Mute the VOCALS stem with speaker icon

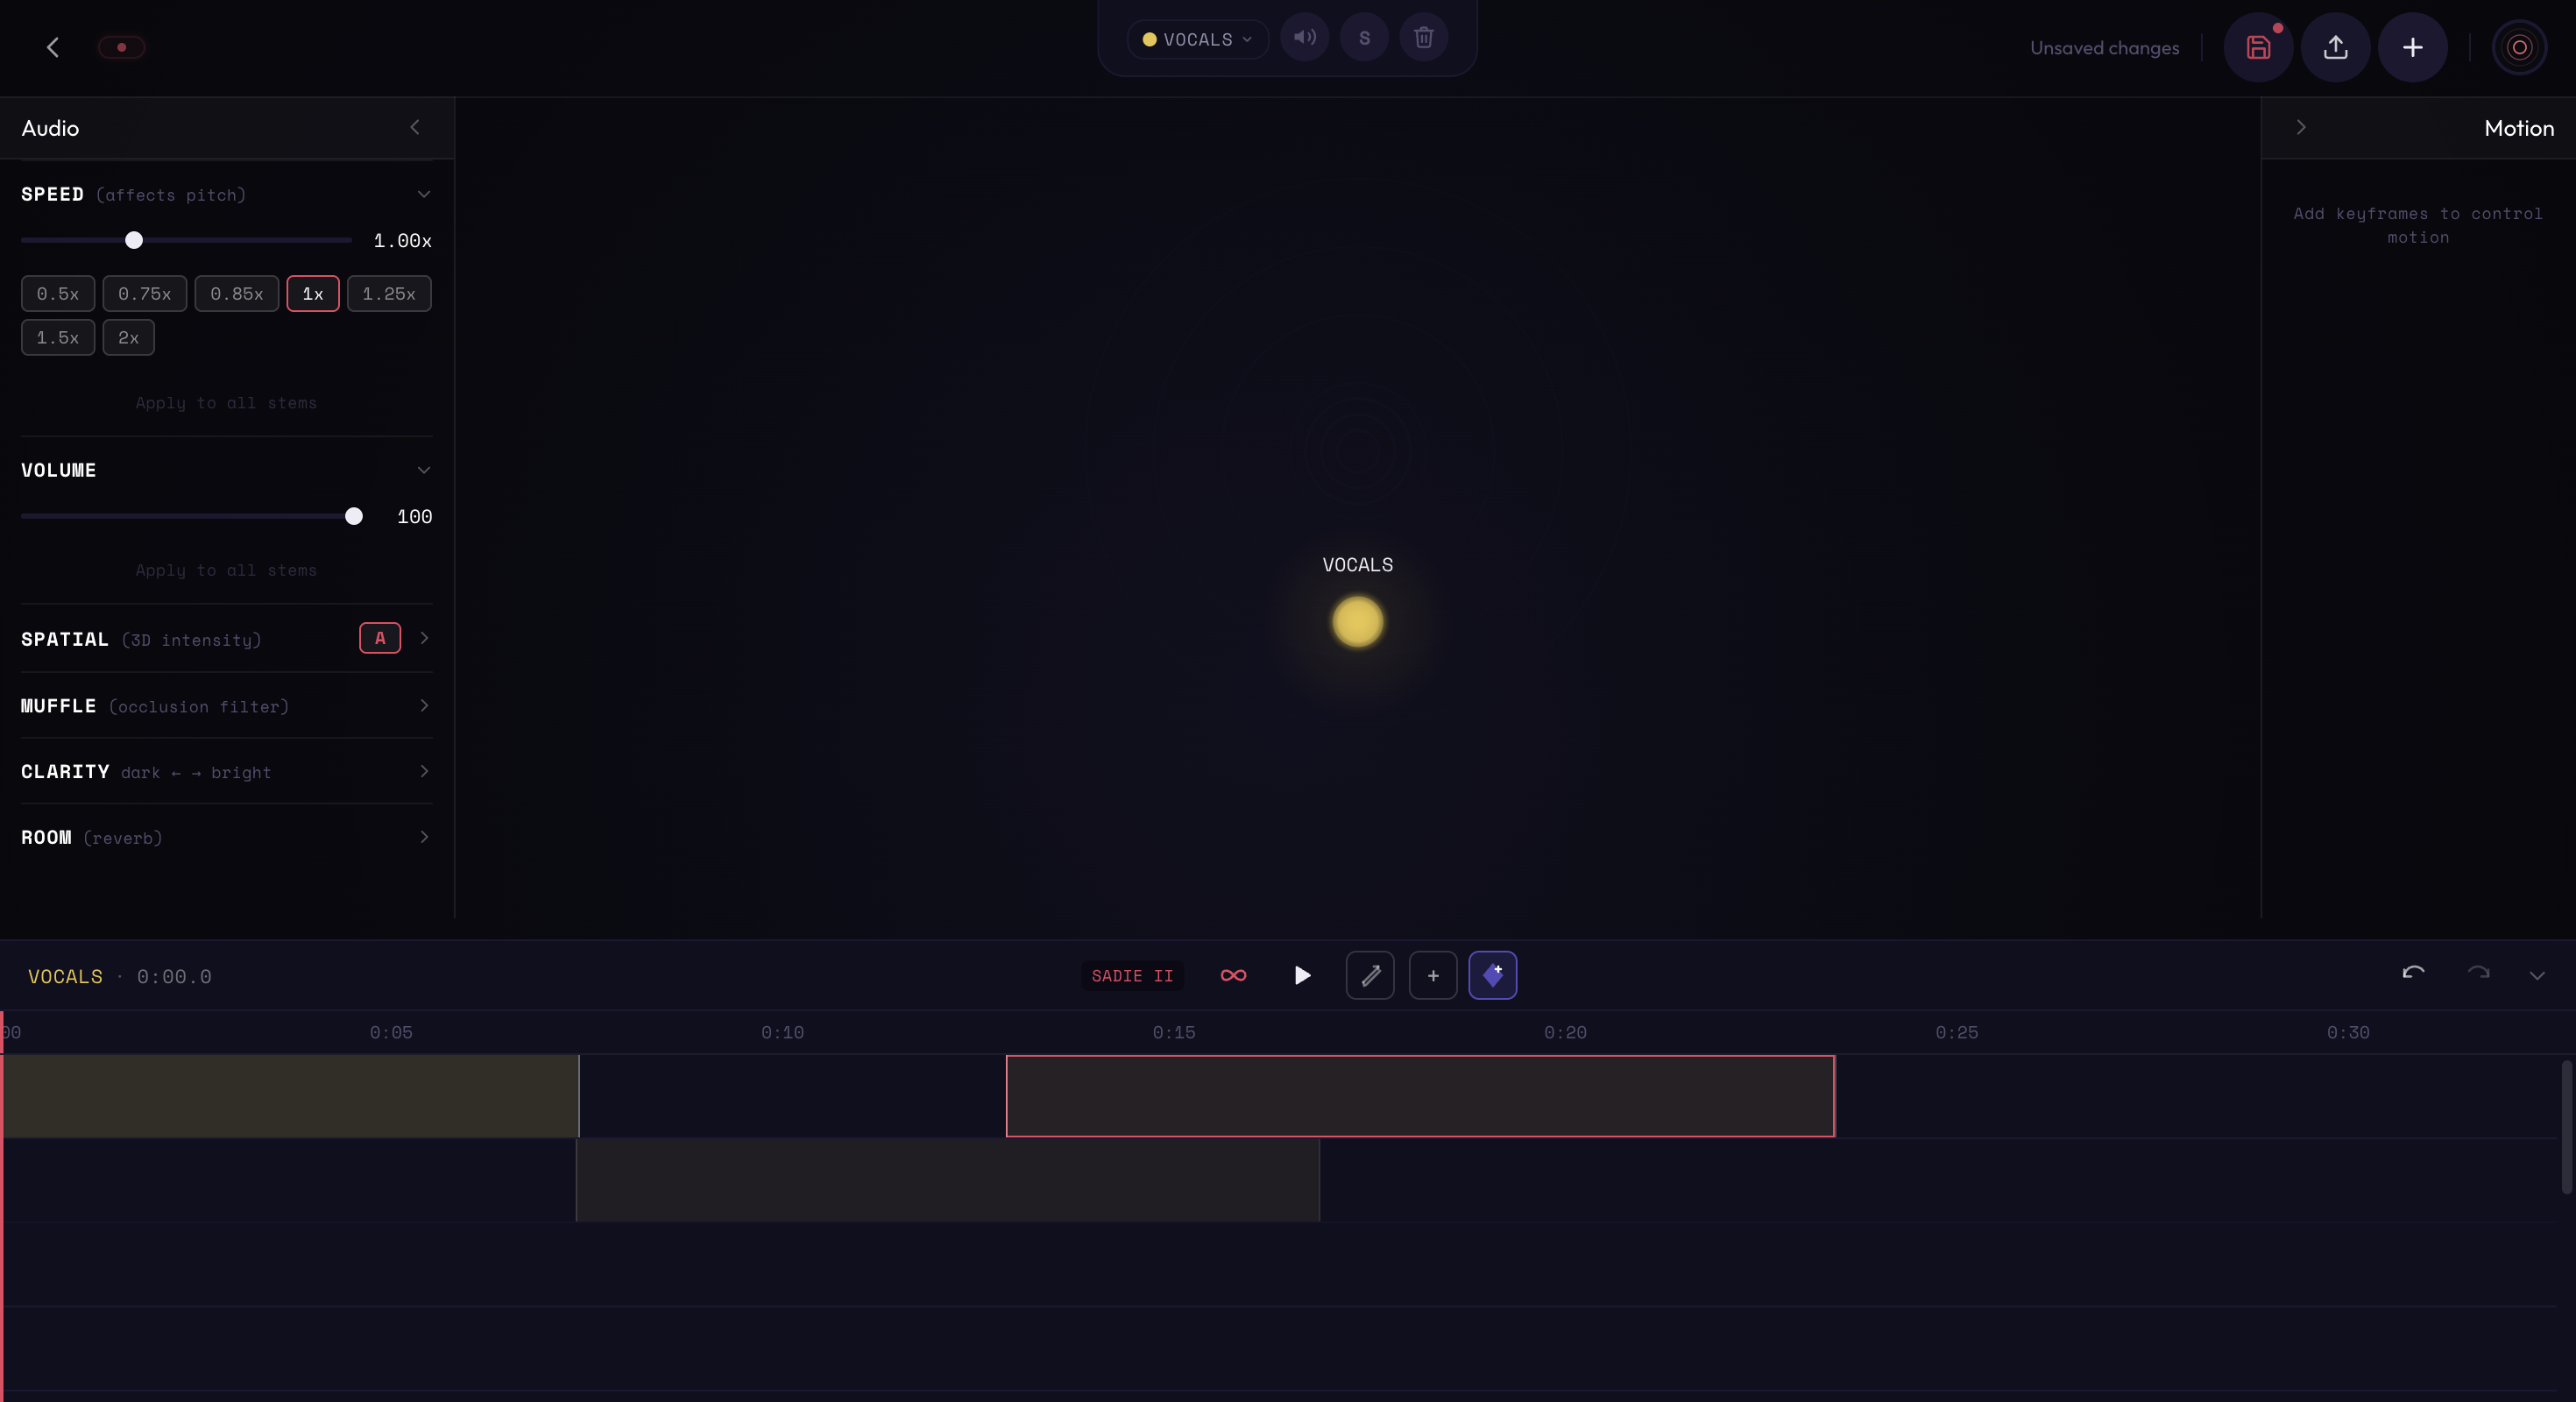click(x=1304, y=38)
